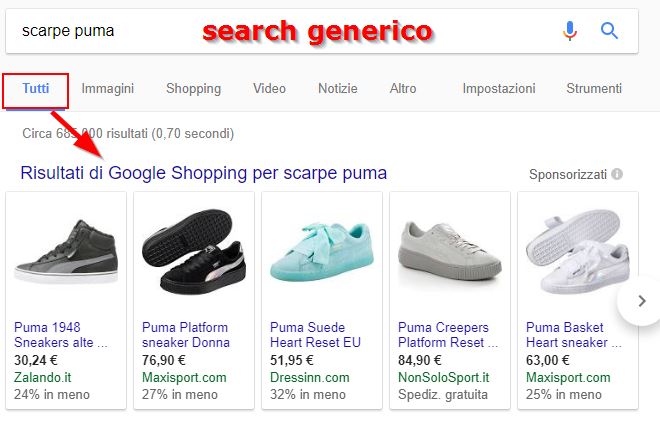
Task: Click the microphone voice search icon
Action: coord(570,31)
